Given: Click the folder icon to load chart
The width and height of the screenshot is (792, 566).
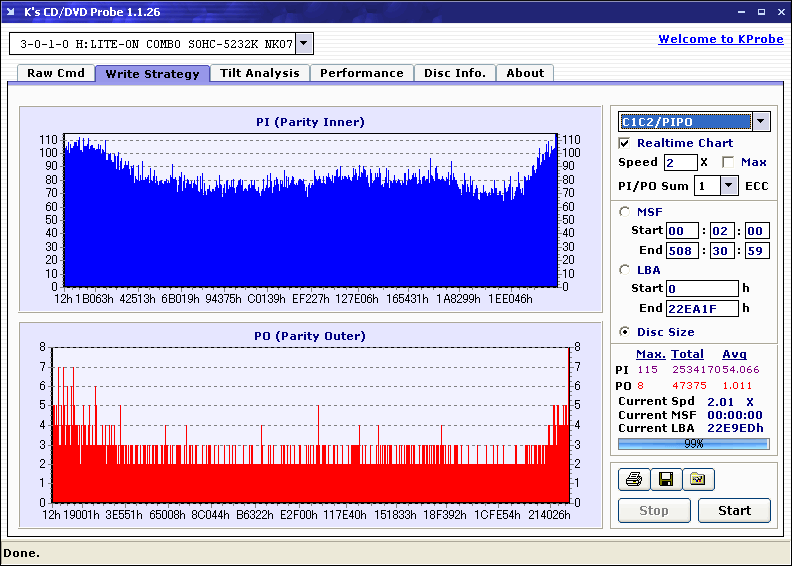Looking at the screenshot, I should click(698, 480).
